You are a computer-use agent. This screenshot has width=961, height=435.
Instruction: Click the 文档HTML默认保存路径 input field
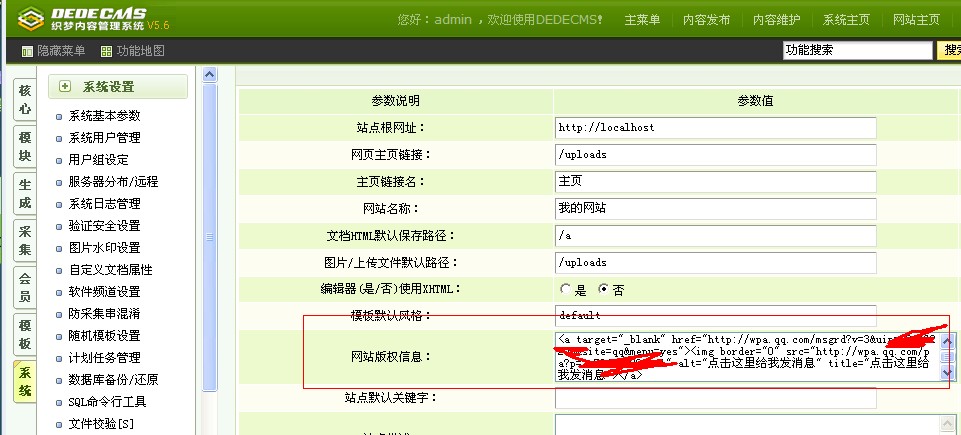coord(715,235)
